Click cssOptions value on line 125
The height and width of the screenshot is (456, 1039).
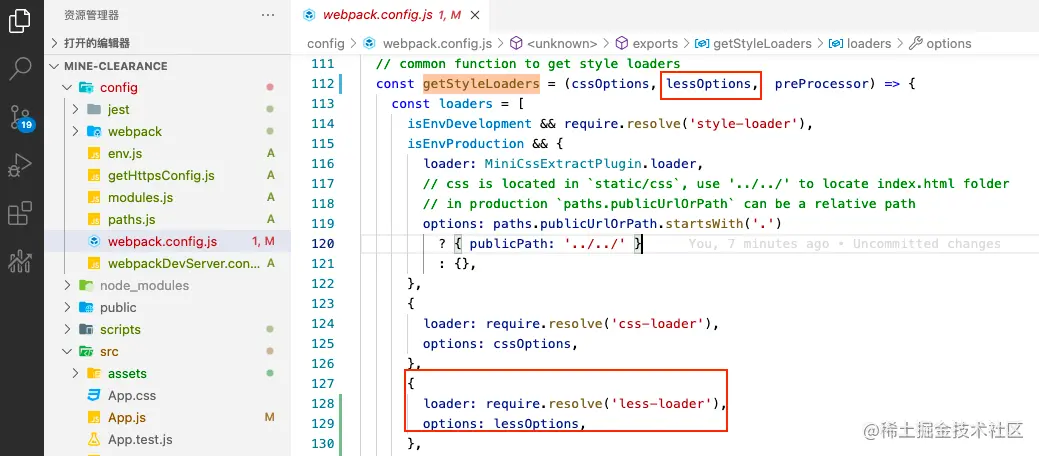[532, 343]
